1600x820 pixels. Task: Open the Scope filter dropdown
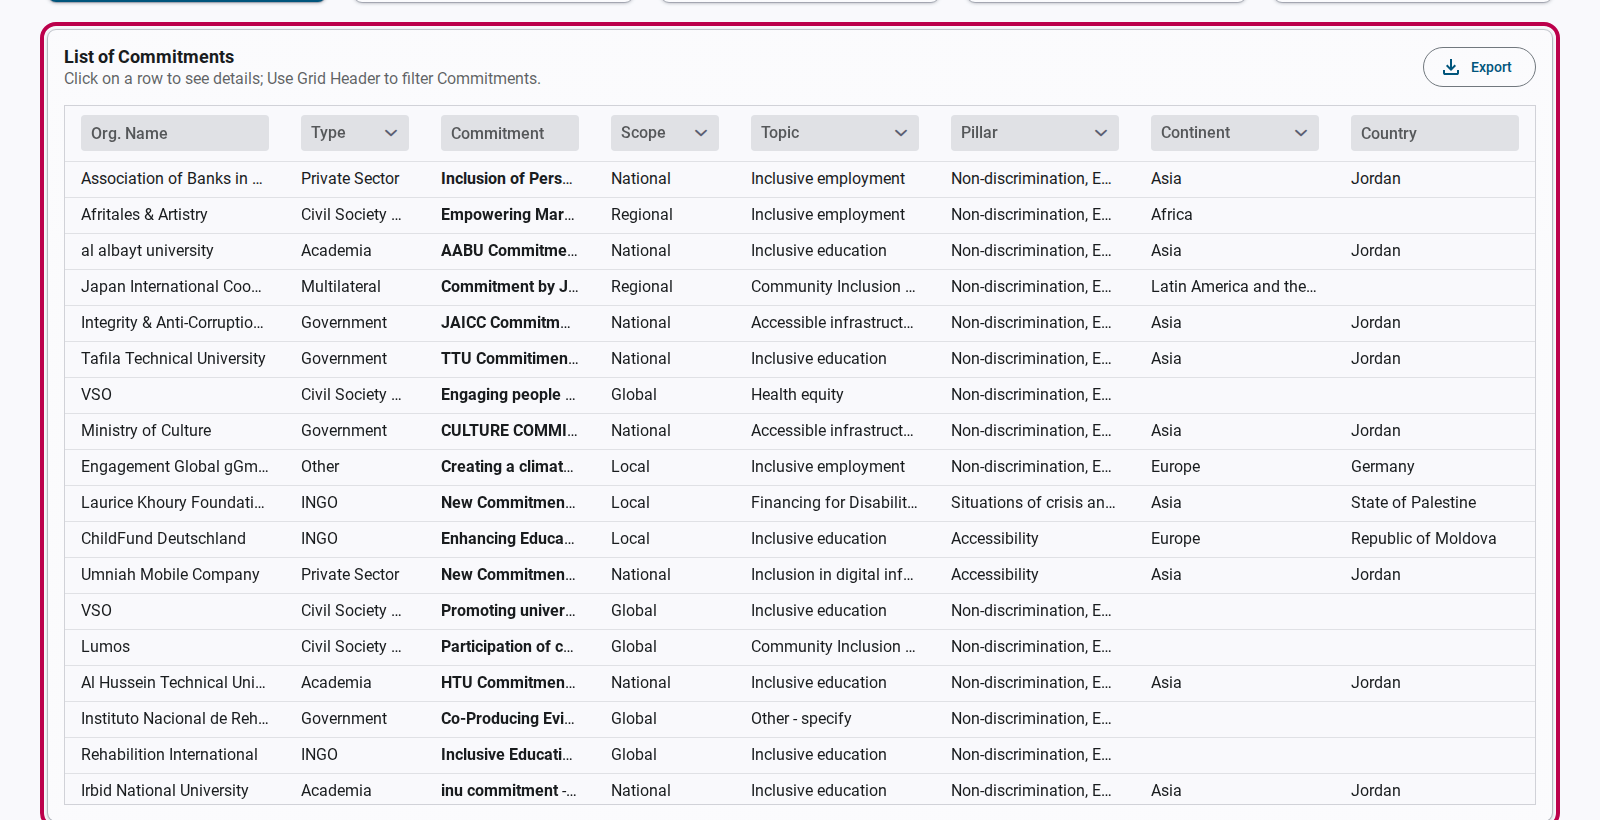(x=665, y=133)
